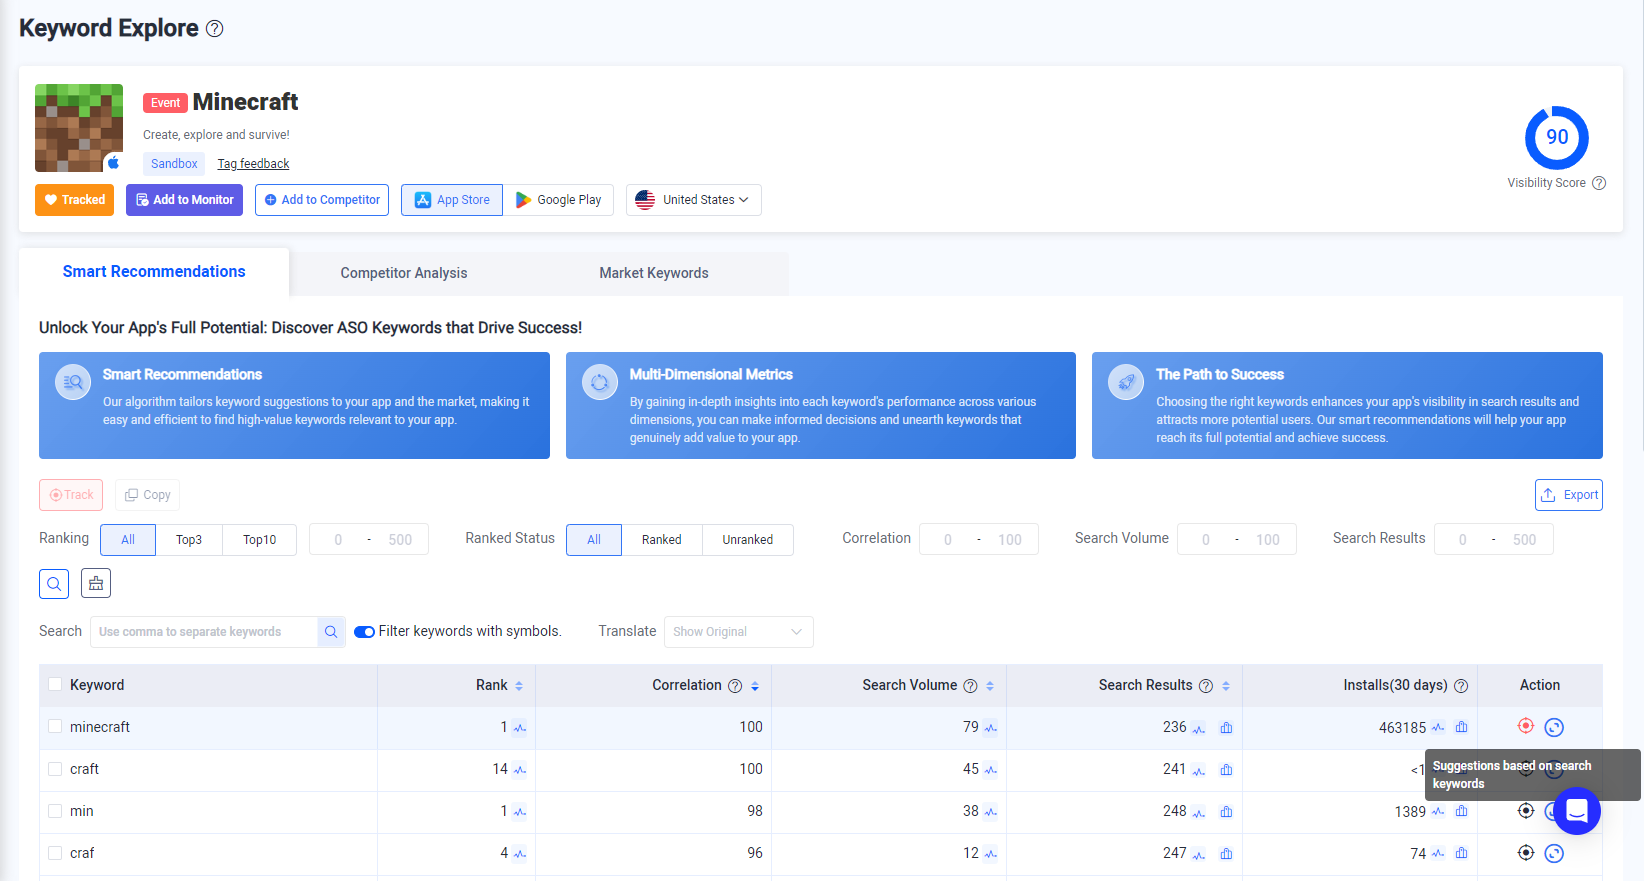Select Ranking filter Top10
The width and height of the screenshot is (1644, 881).
click(x=260, y=540)
